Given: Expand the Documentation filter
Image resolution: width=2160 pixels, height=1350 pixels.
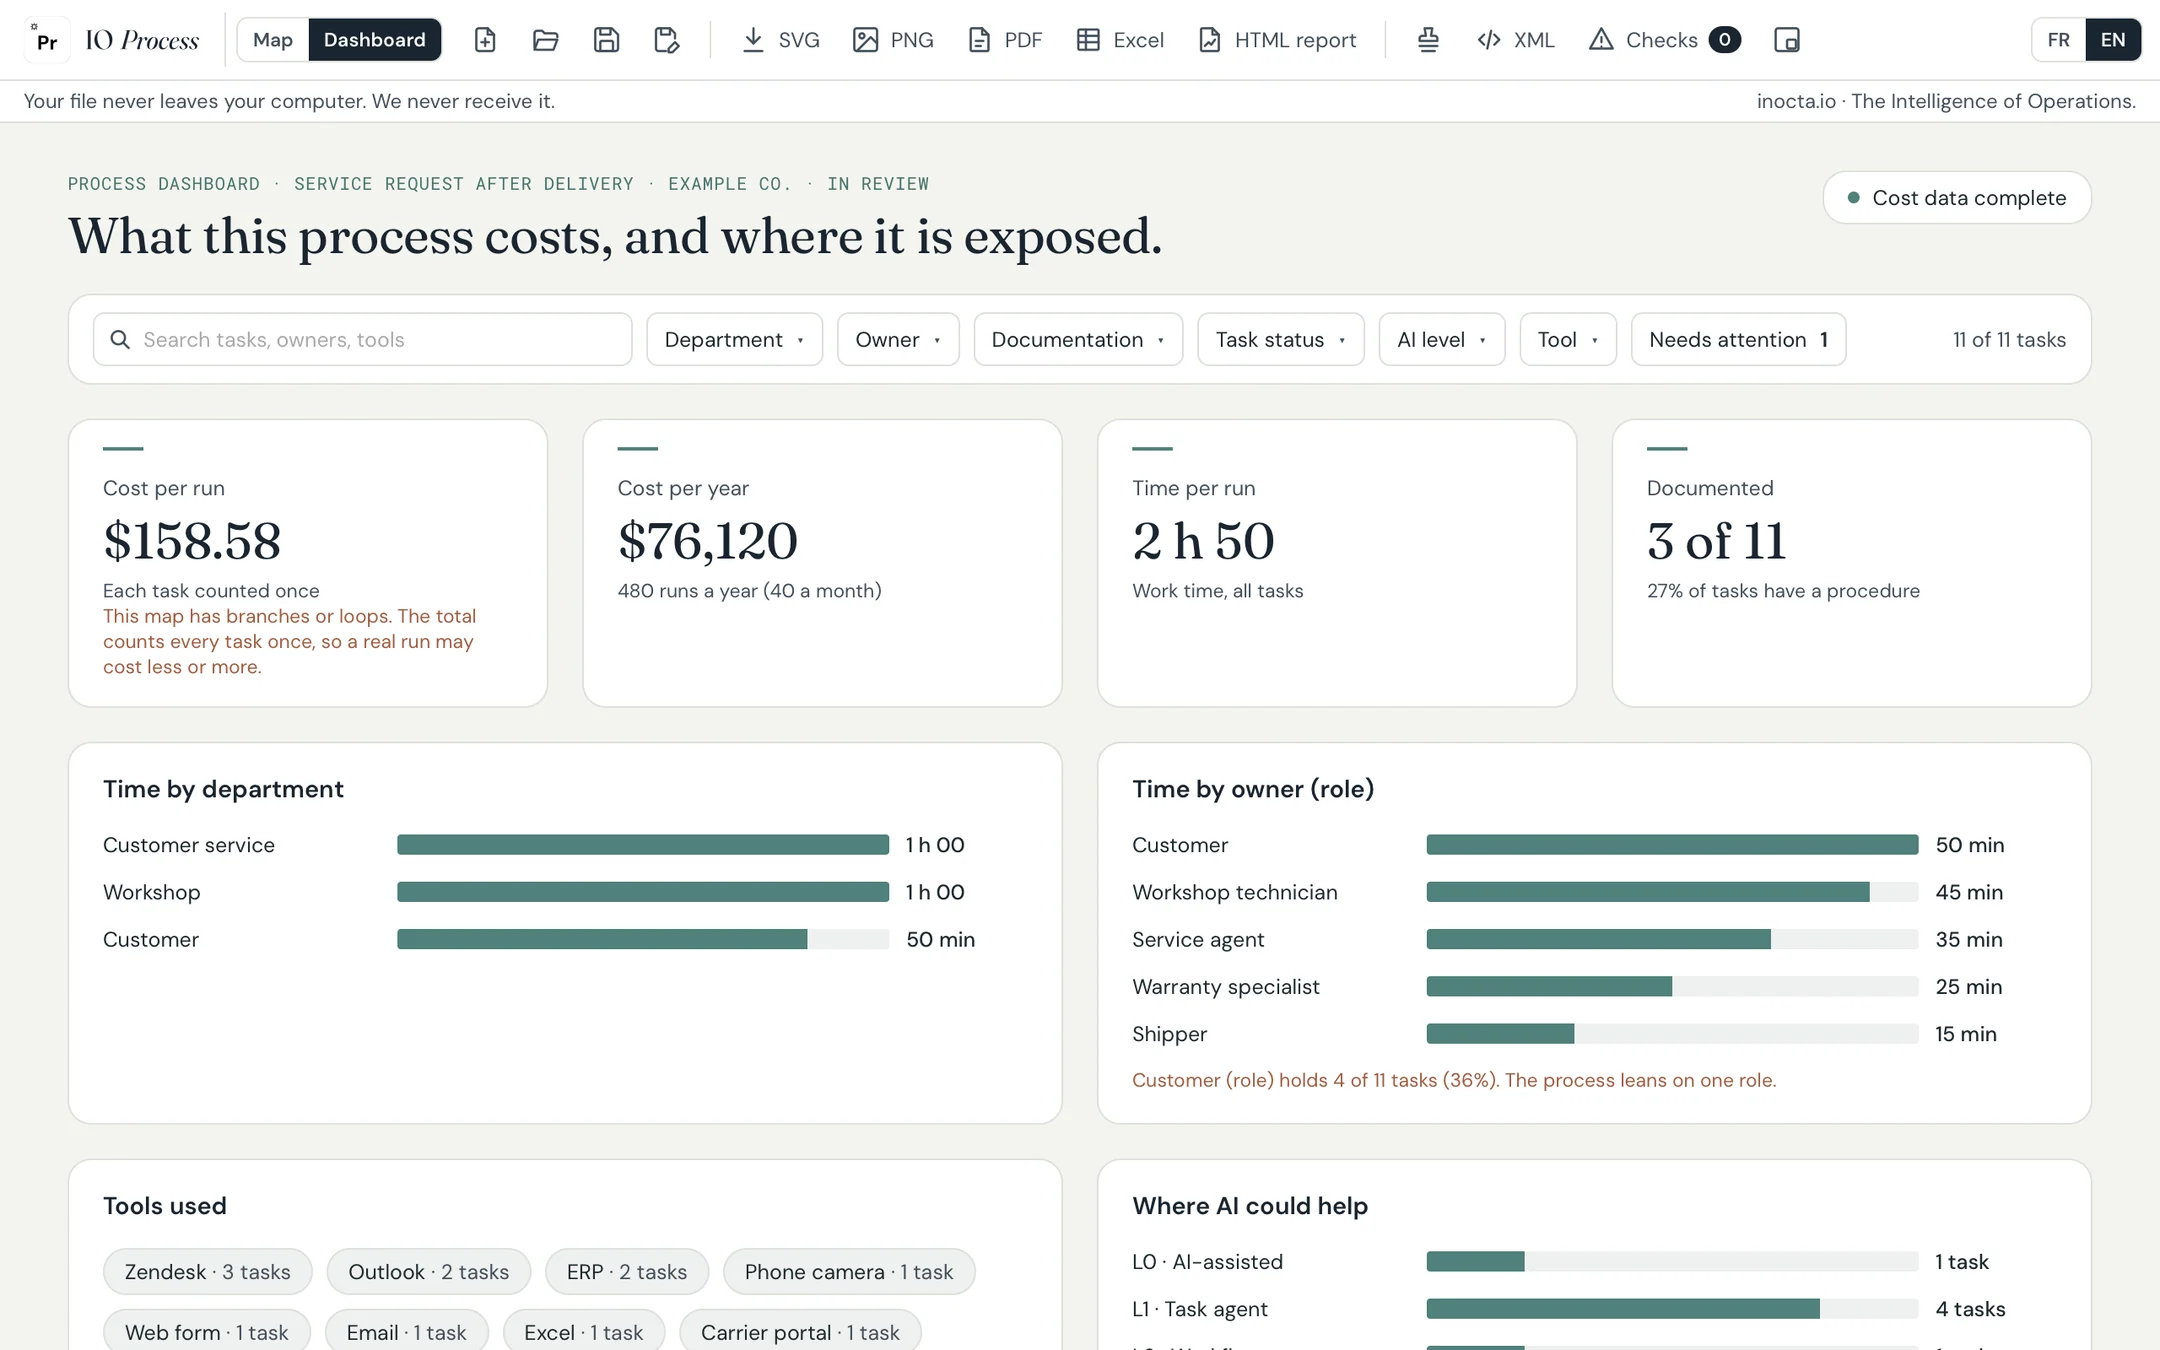Looking at the screenshot, I should click(x=1078, y=340).
